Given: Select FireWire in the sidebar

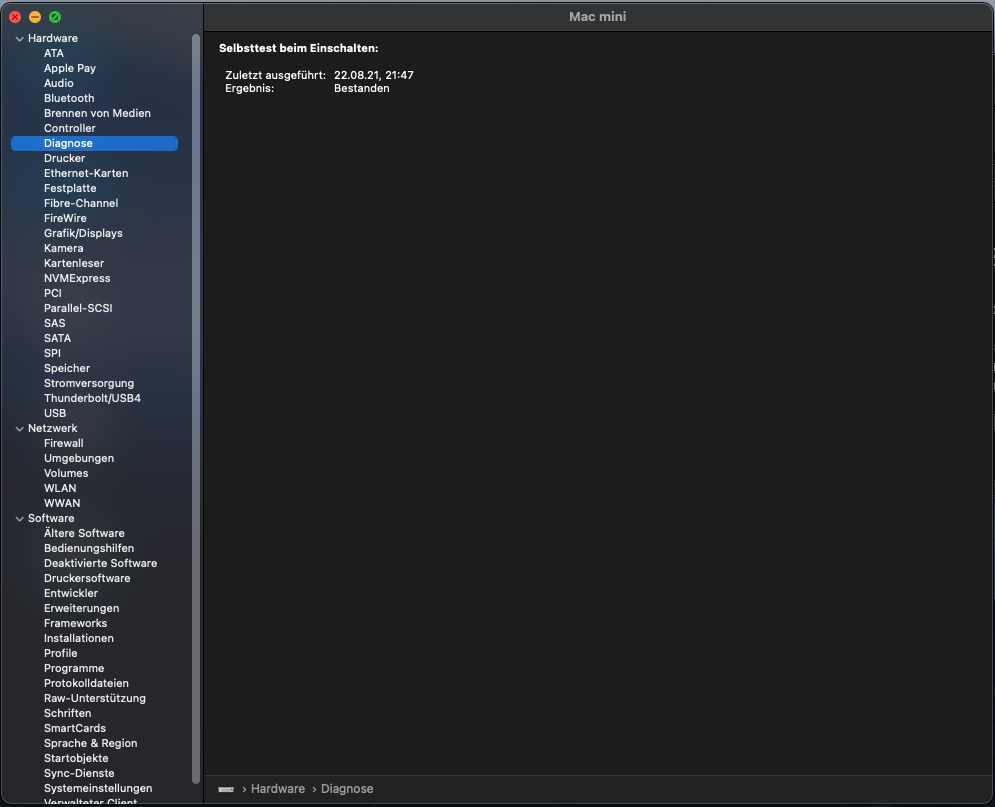Looking at the screenshot, I should (x=65, y=218).
